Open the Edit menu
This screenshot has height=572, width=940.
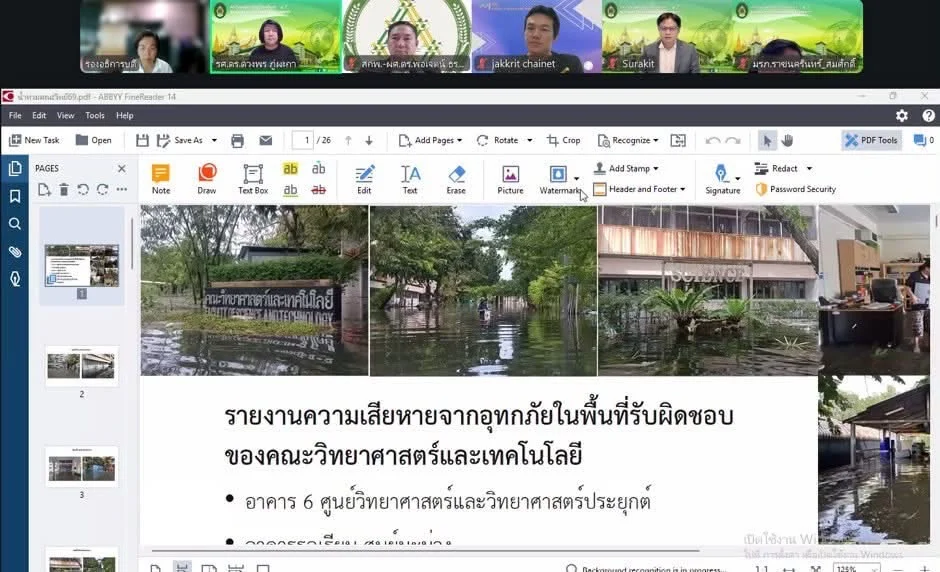(x=39, y=116)
